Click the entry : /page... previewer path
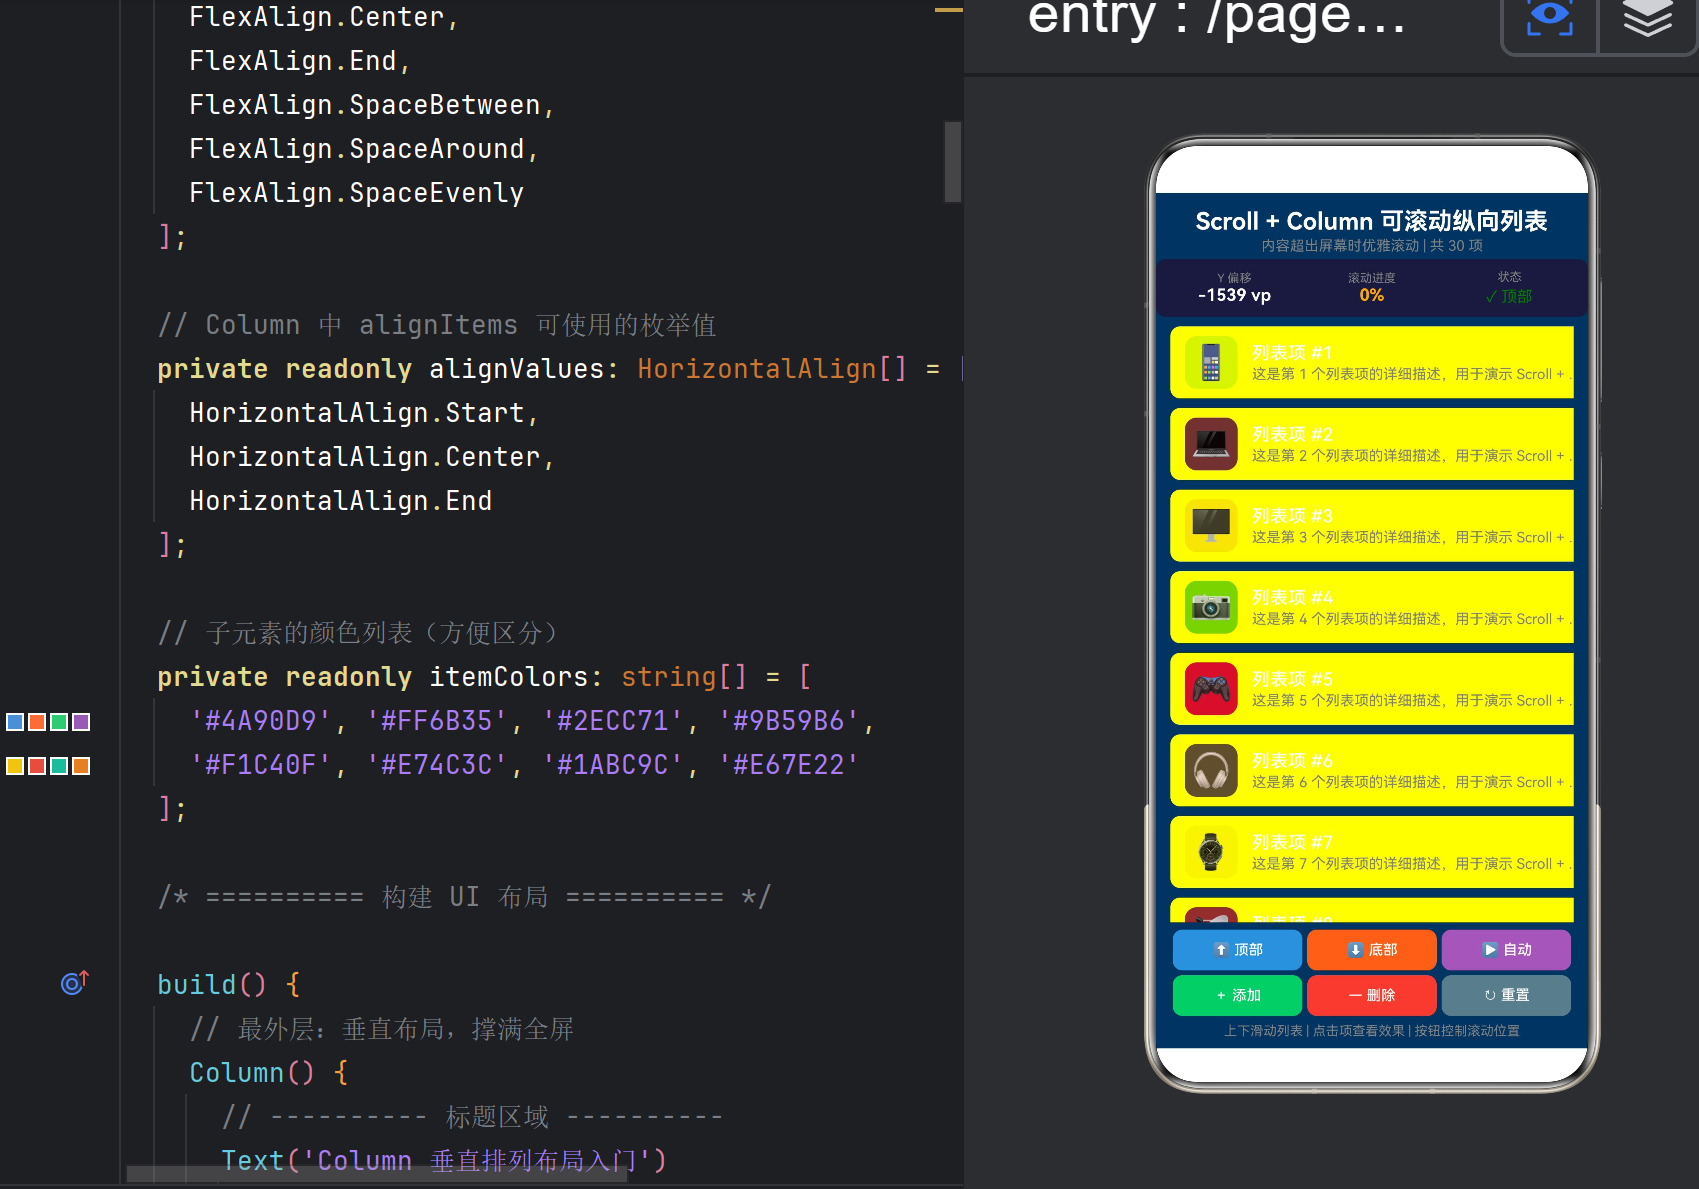This screenshot has height=1189, width=1699. pyautogui.click(x=1217, y=17)
